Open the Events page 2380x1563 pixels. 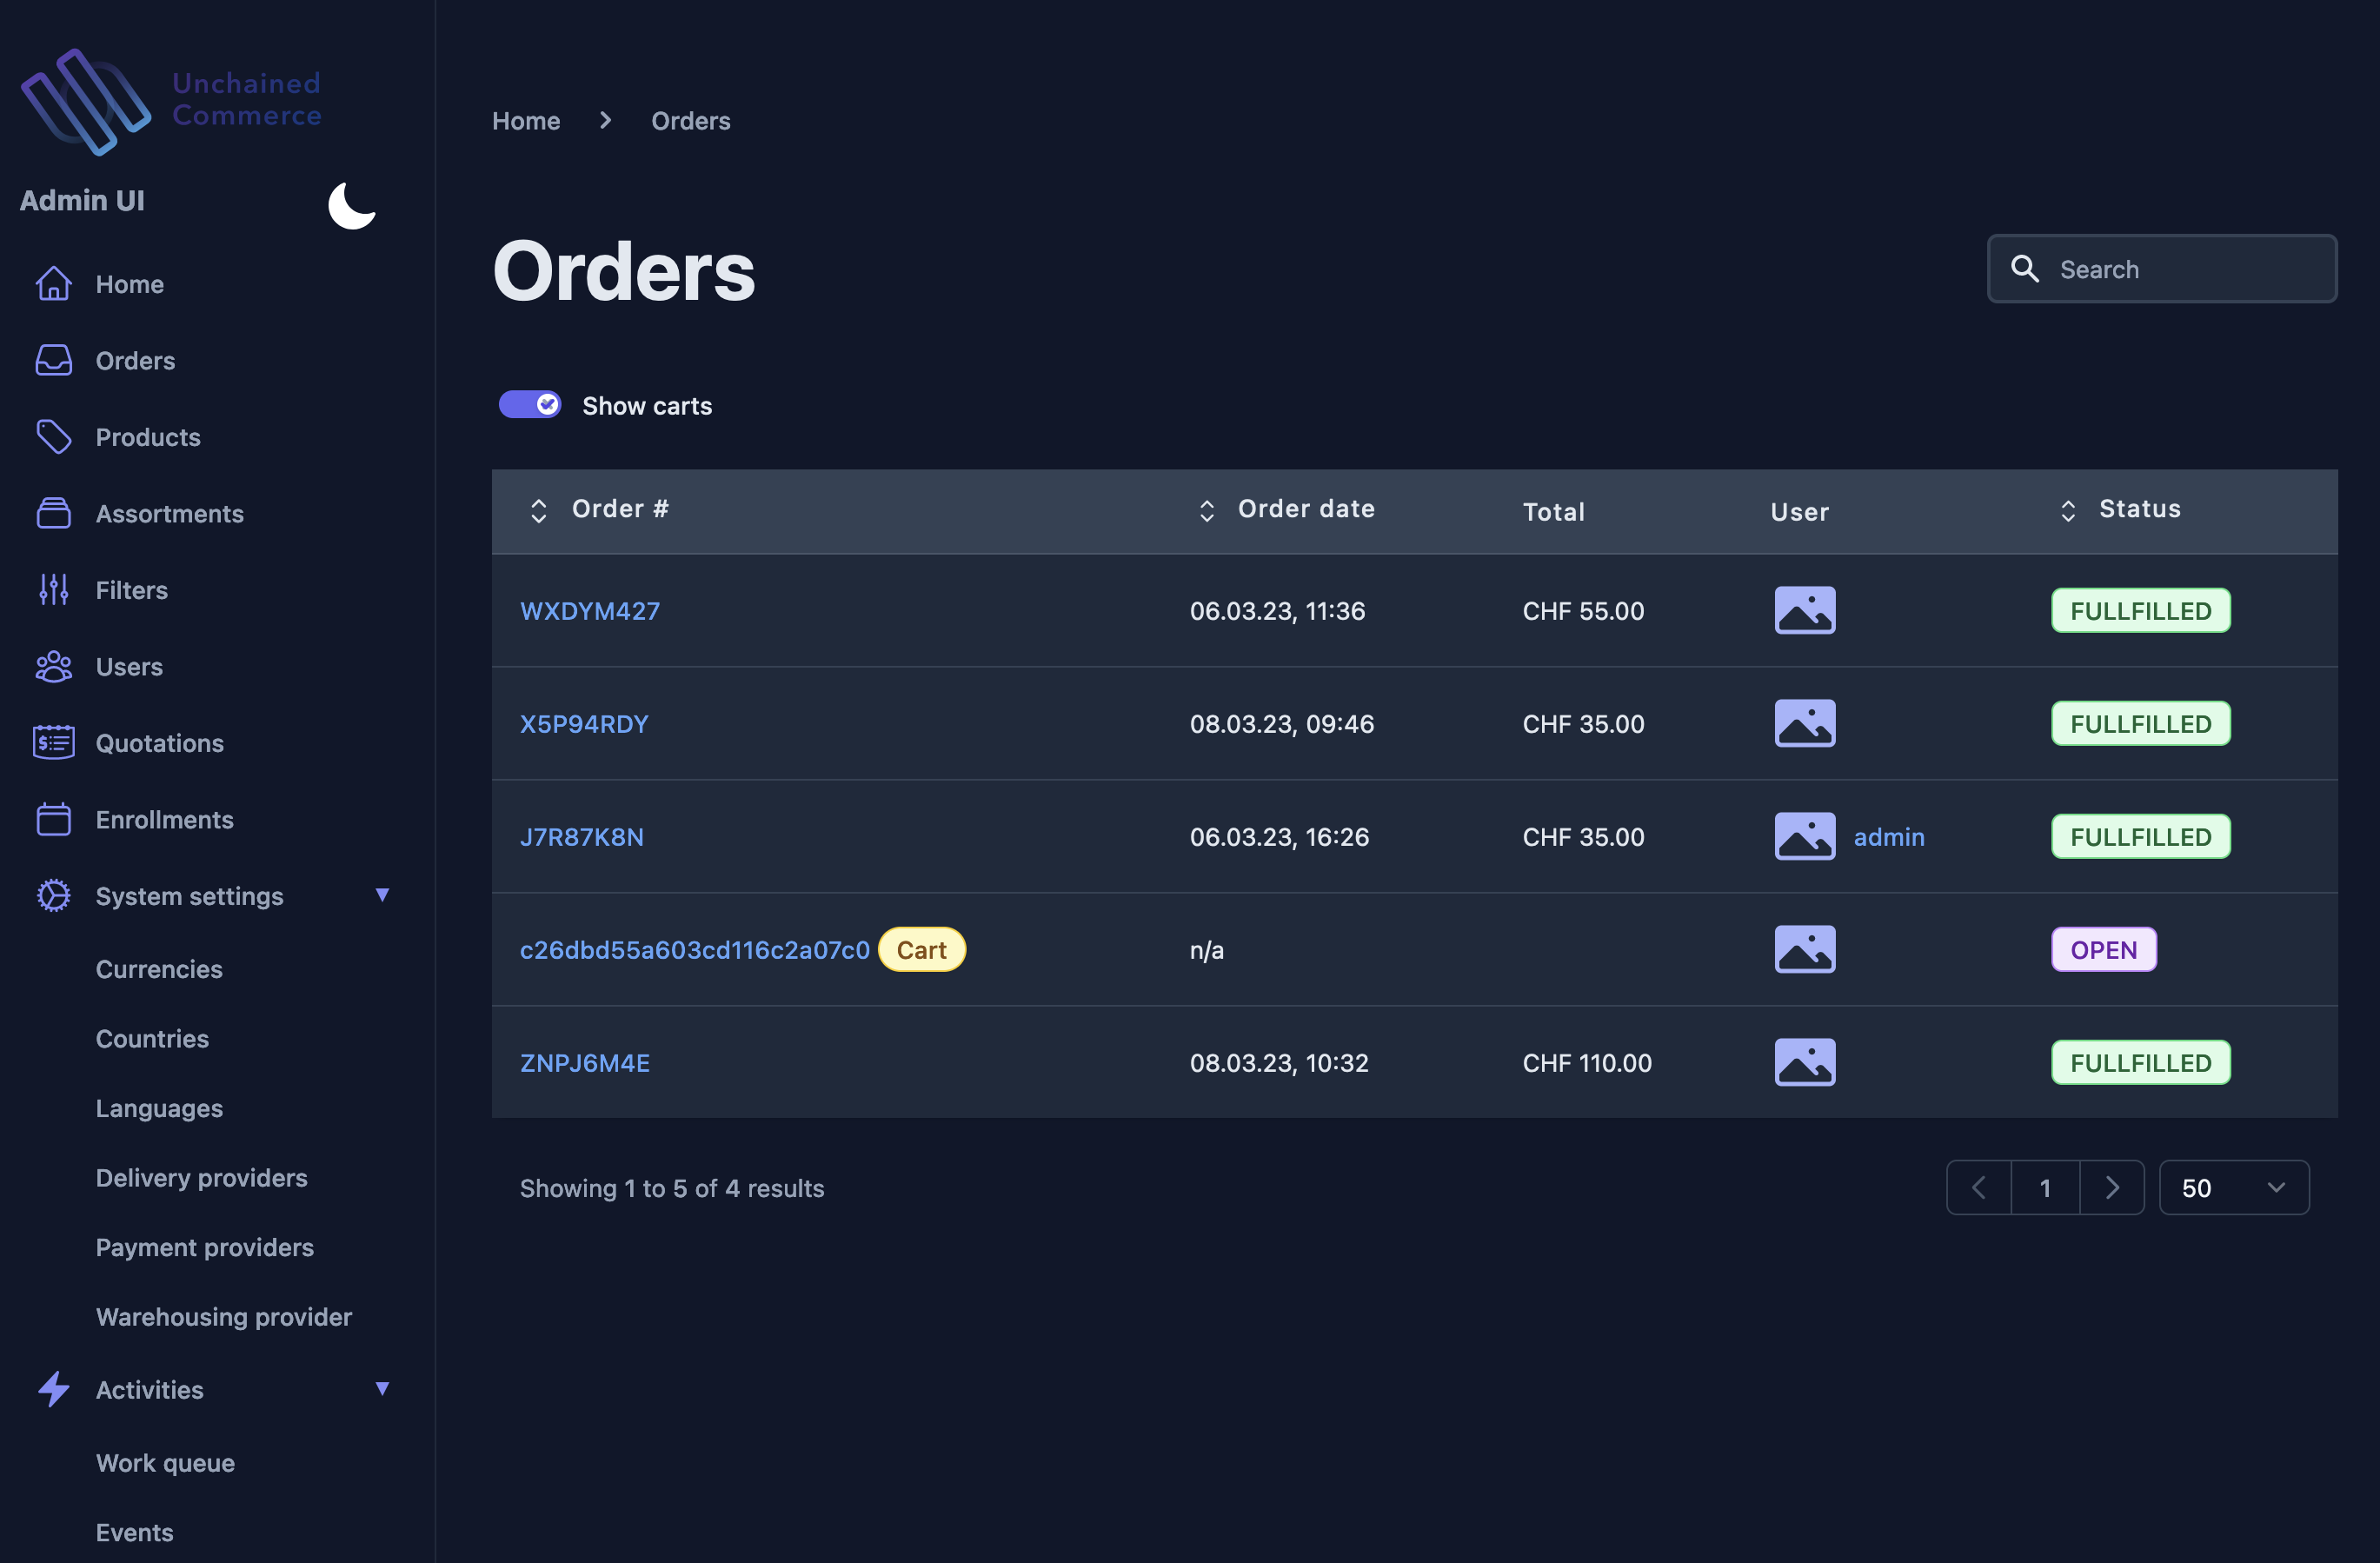pyautogui.click(x=134, y=1532)
